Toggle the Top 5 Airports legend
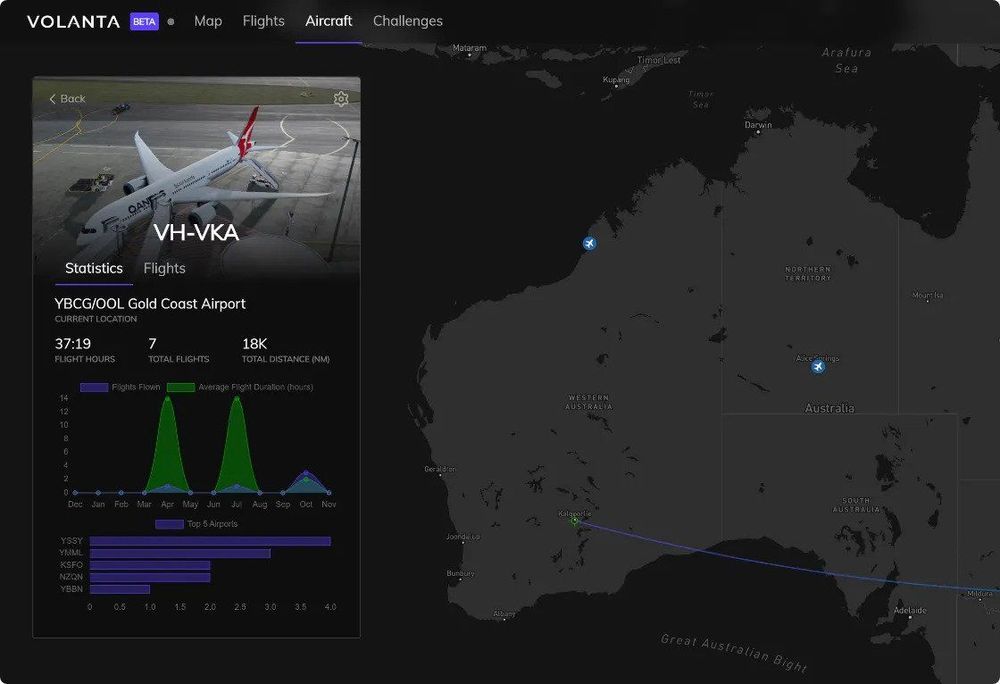Viewport: 1000px width, 684px height. tap(210, 522)
